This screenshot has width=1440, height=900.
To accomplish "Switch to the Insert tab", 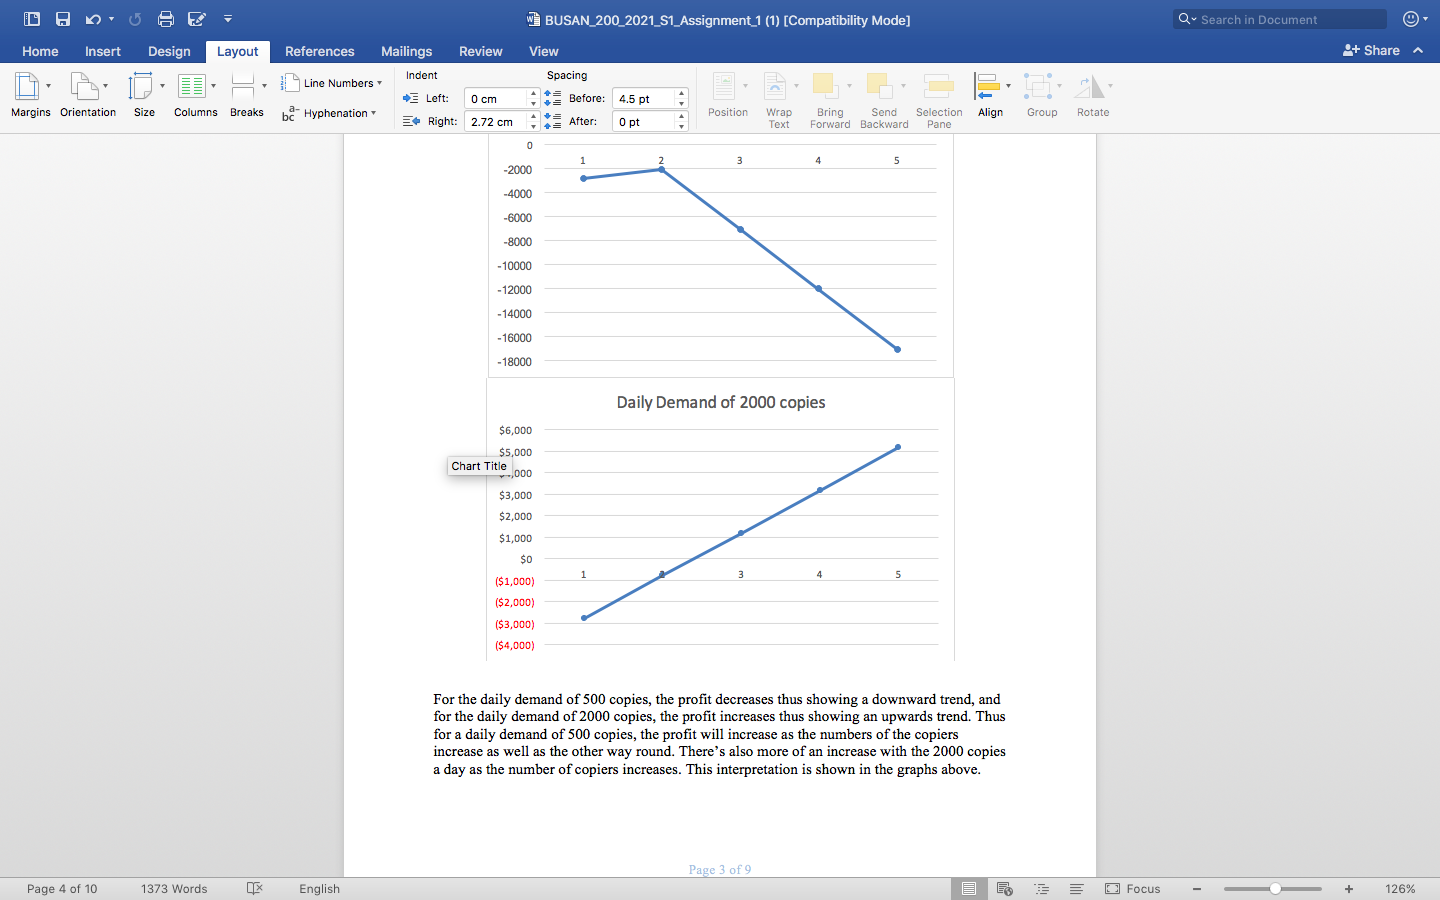I will tap(103, 51).
